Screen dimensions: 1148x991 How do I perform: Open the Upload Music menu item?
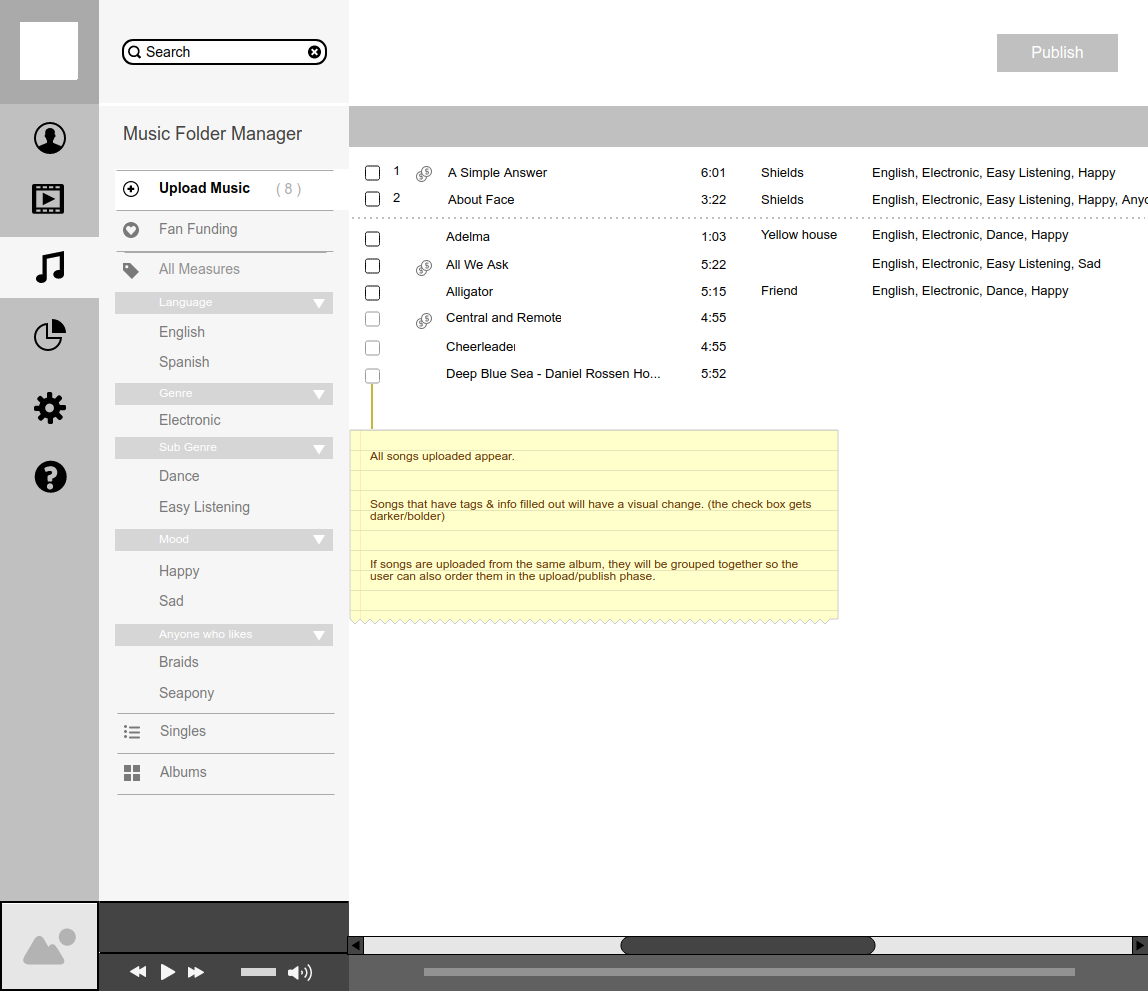click(x=225, y=189)
